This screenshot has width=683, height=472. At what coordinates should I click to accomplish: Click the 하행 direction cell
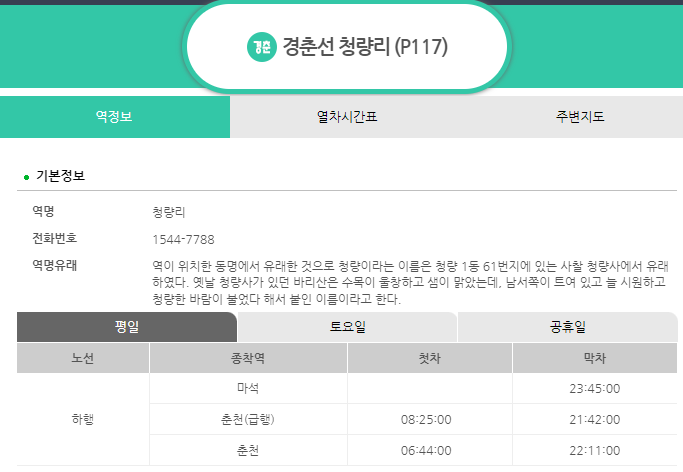point(83,419)
